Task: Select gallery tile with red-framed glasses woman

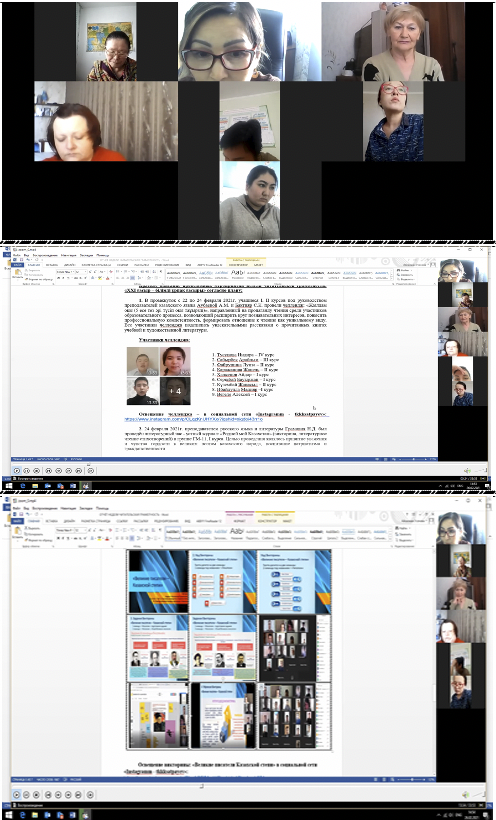Action: 393,121
